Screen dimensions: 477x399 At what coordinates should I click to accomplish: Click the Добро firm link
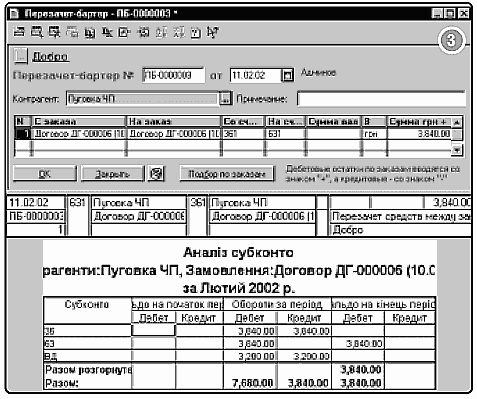point(50,57)
